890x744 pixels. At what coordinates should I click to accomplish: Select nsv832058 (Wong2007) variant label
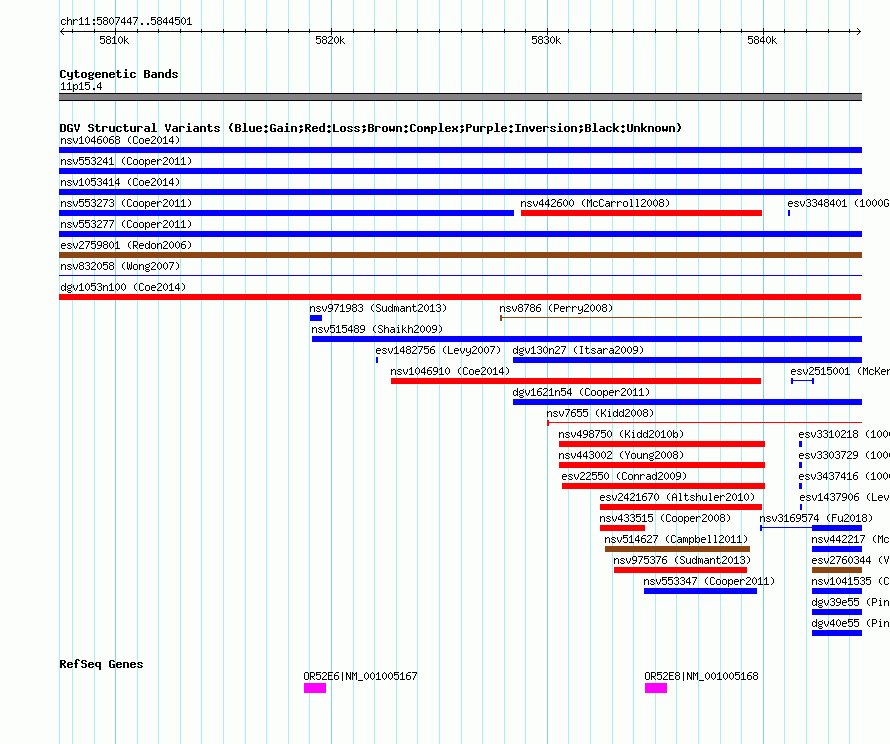click(120, 266)
